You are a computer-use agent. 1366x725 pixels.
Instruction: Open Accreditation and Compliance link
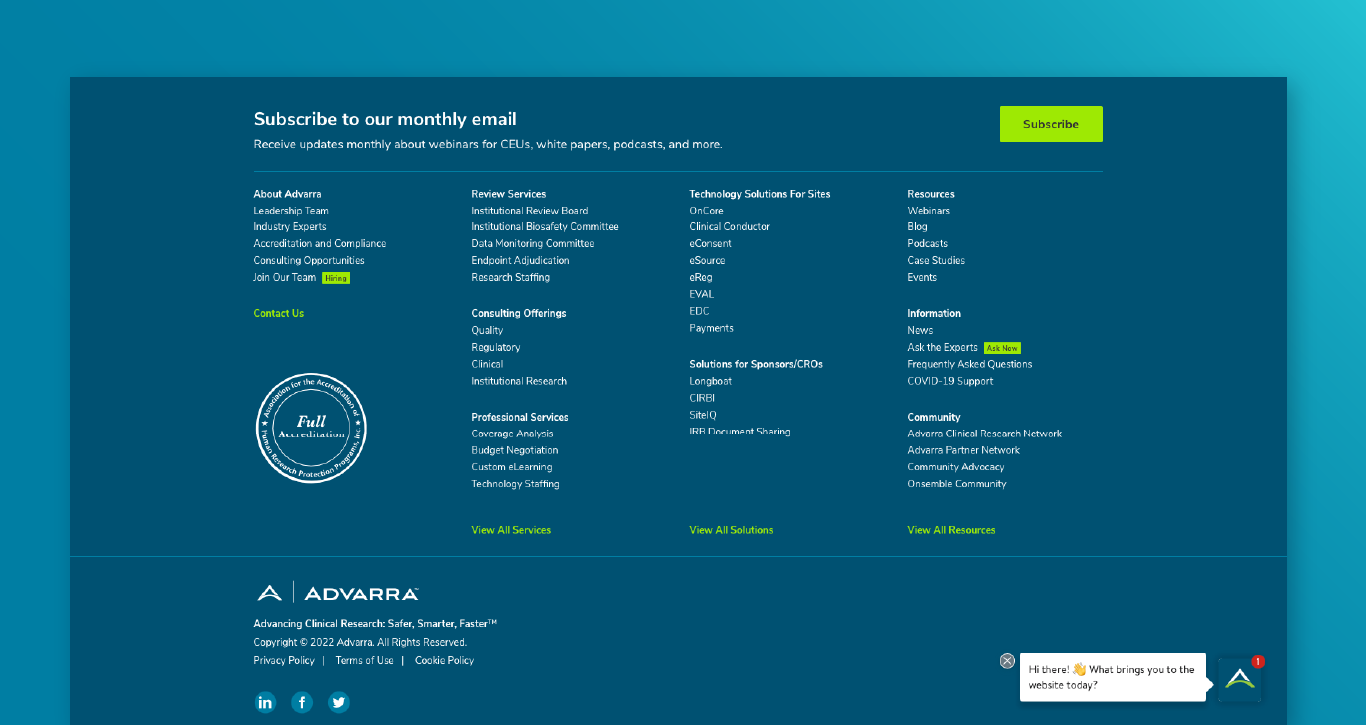click(320, 244)
